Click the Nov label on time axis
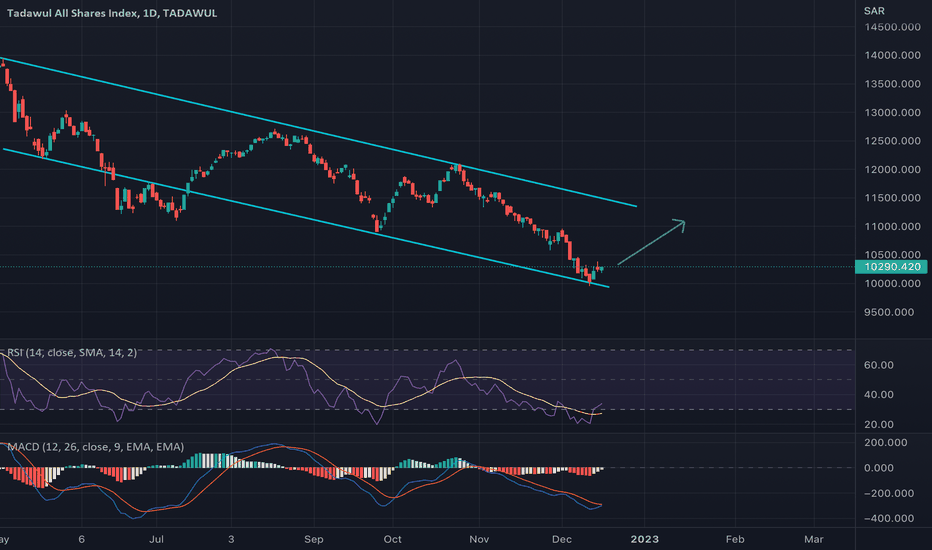Screen dimensions: 932x550 click(x=479, y=539)
